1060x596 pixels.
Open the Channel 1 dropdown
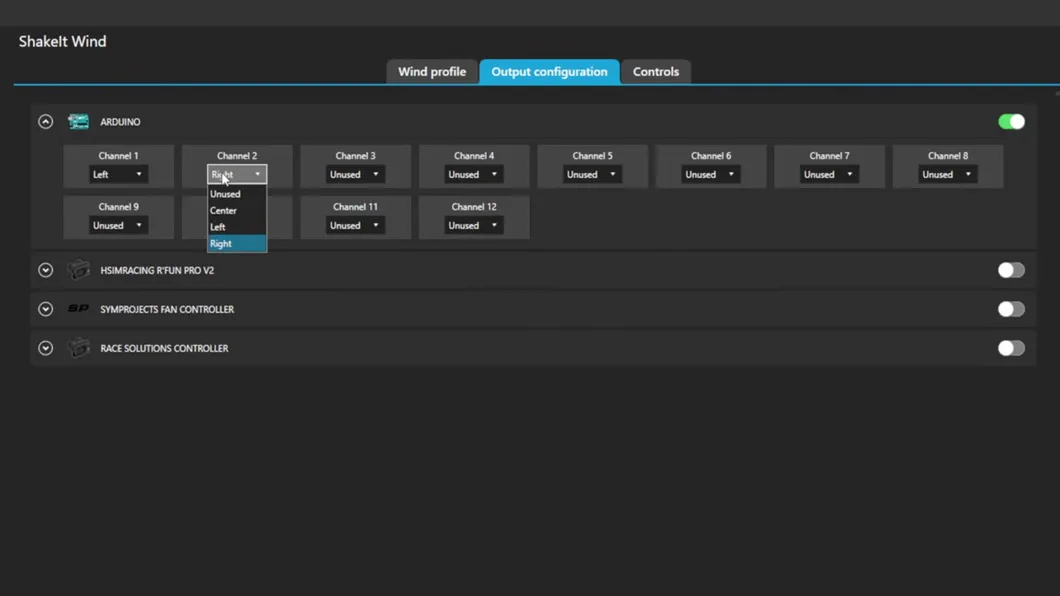pos(118,174)
